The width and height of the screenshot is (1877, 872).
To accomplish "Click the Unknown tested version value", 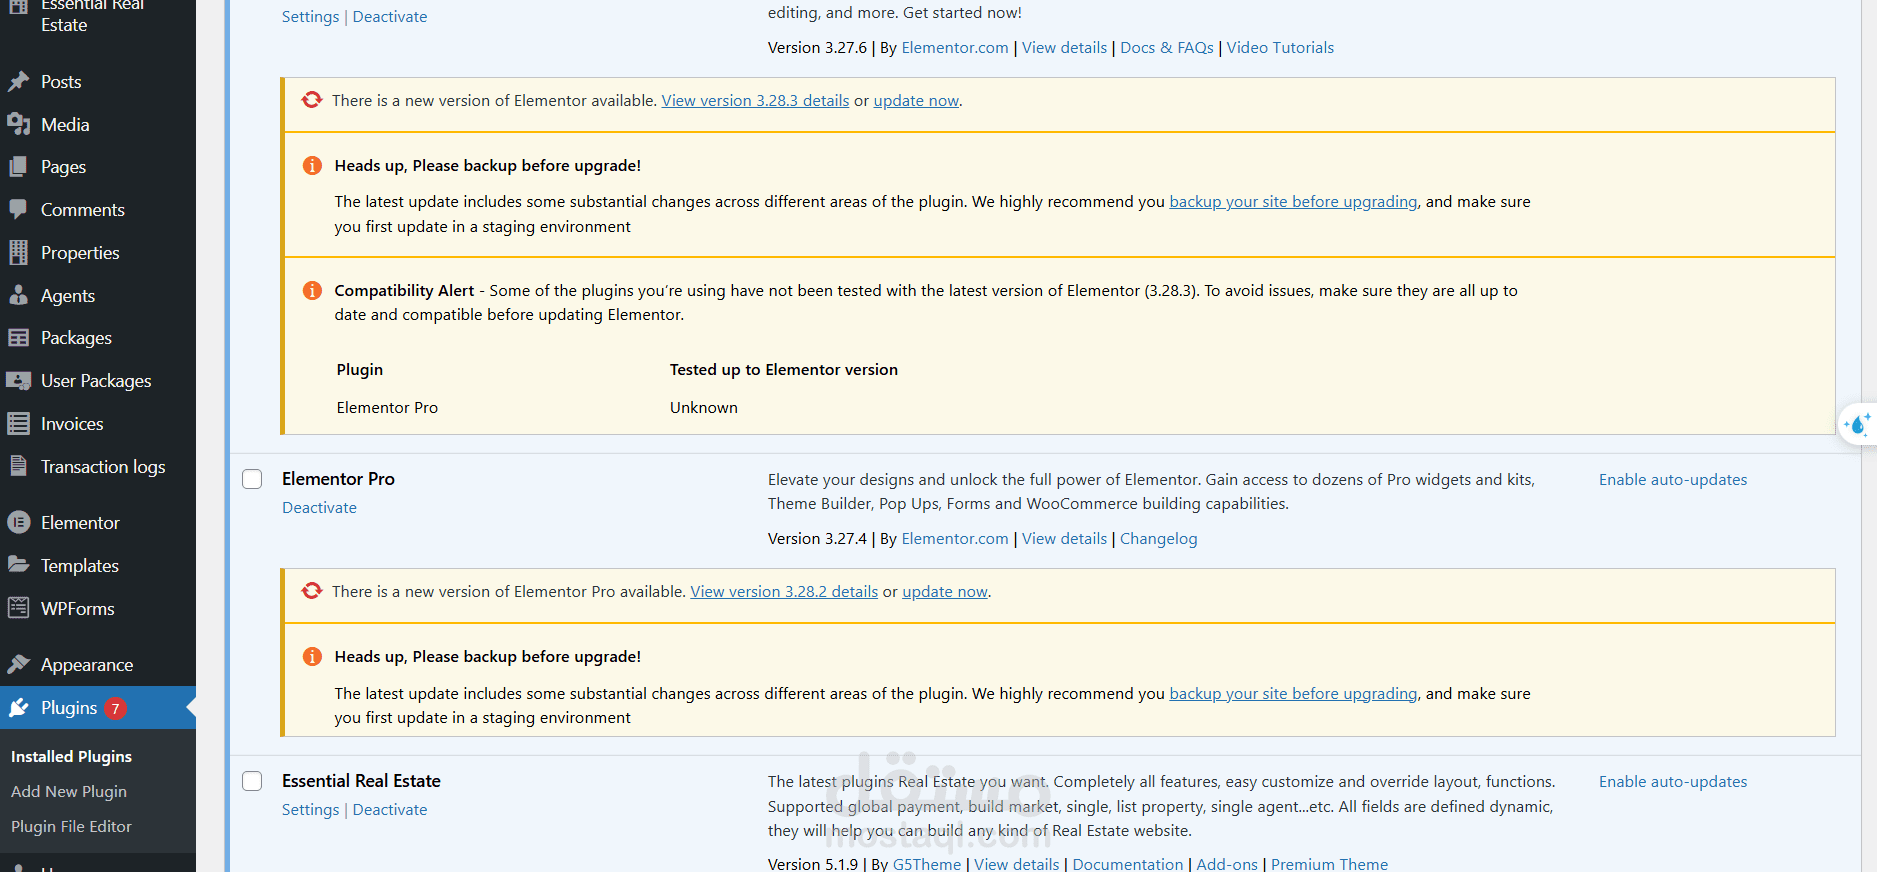I will tap(704, 408).
